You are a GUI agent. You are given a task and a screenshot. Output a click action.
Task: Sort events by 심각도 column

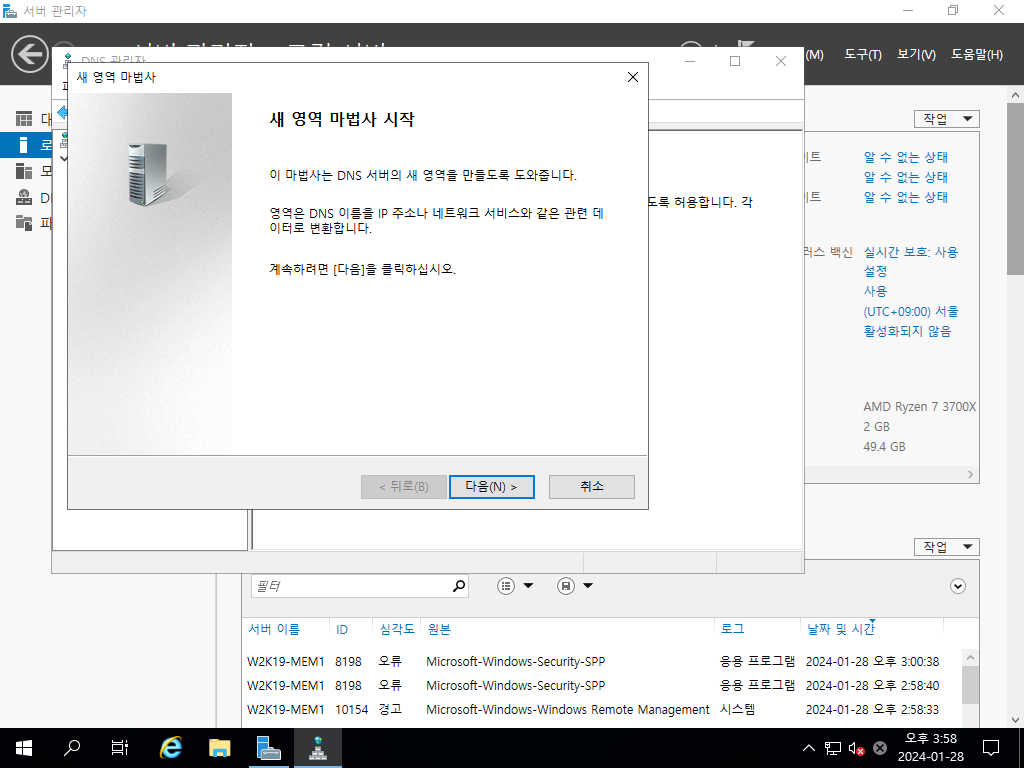click(396, 629)
